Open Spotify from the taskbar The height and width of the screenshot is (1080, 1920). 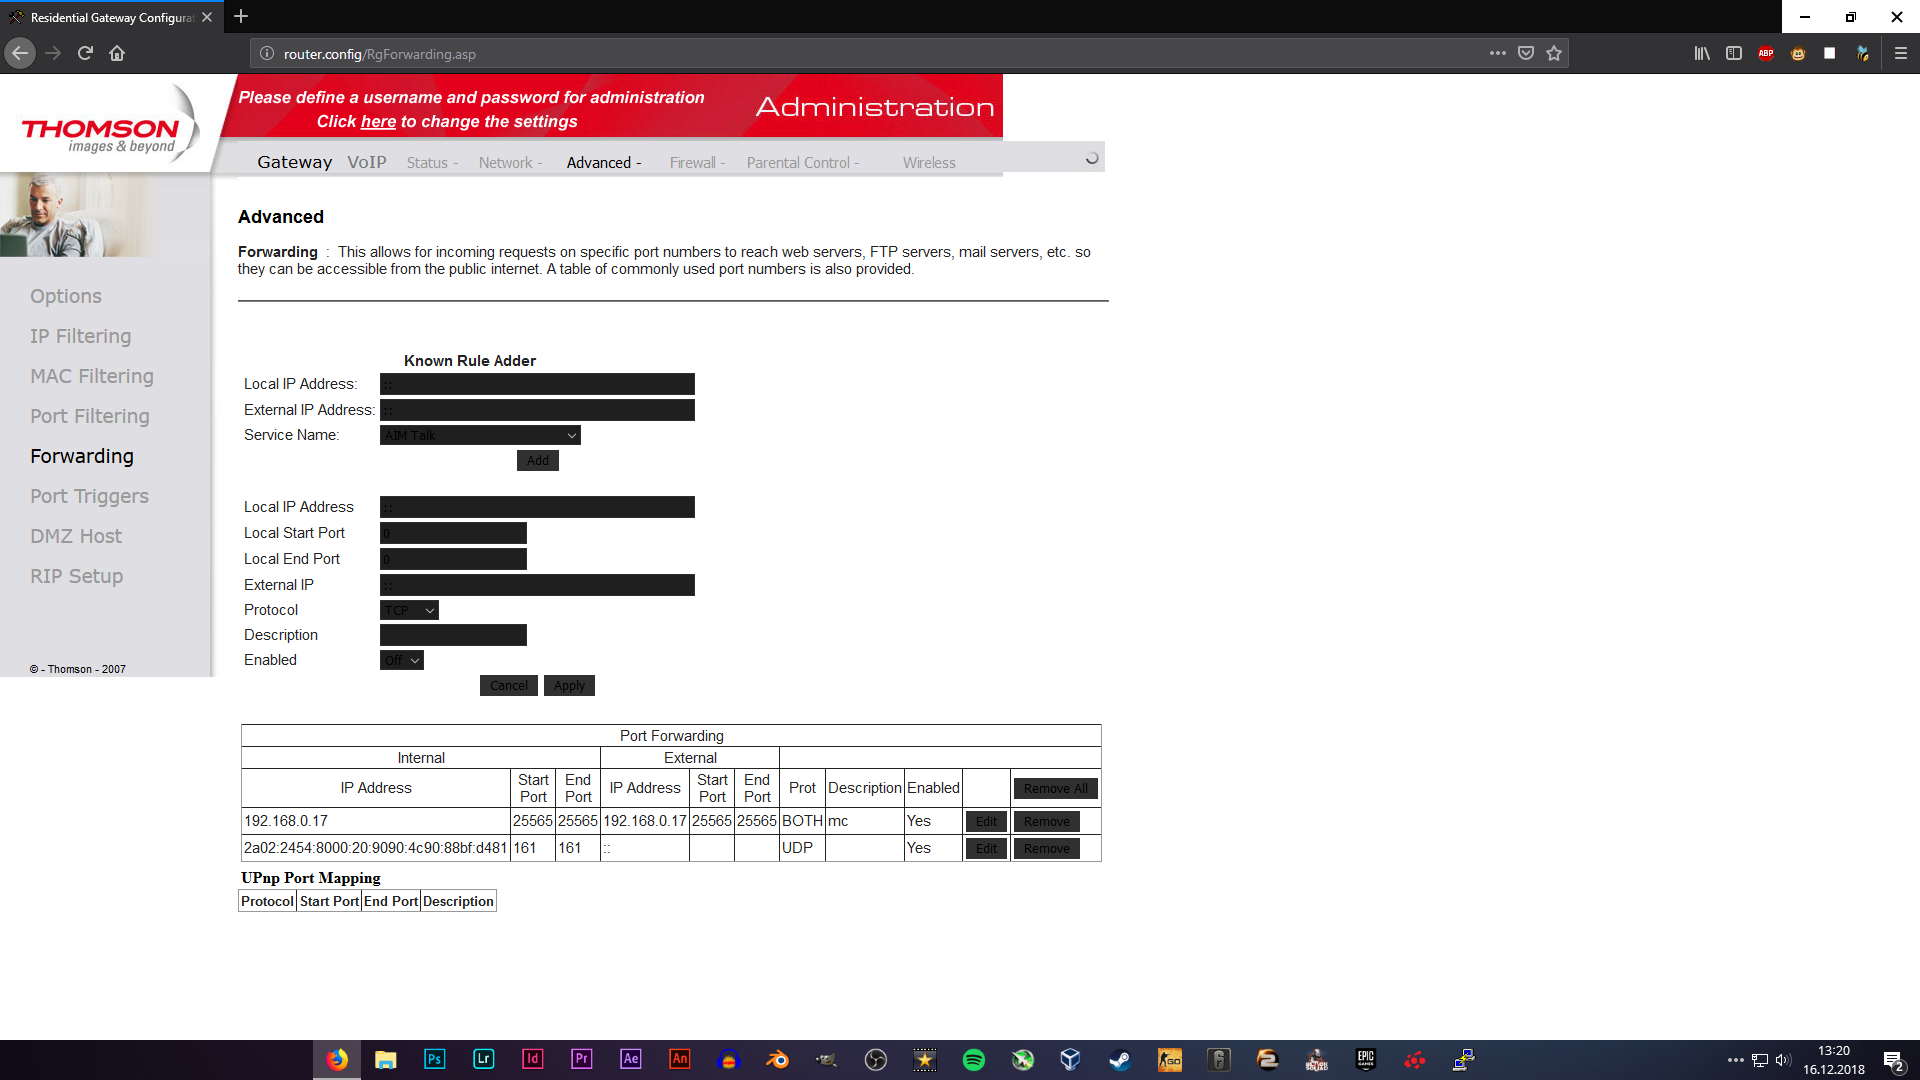click(973, 1059)
